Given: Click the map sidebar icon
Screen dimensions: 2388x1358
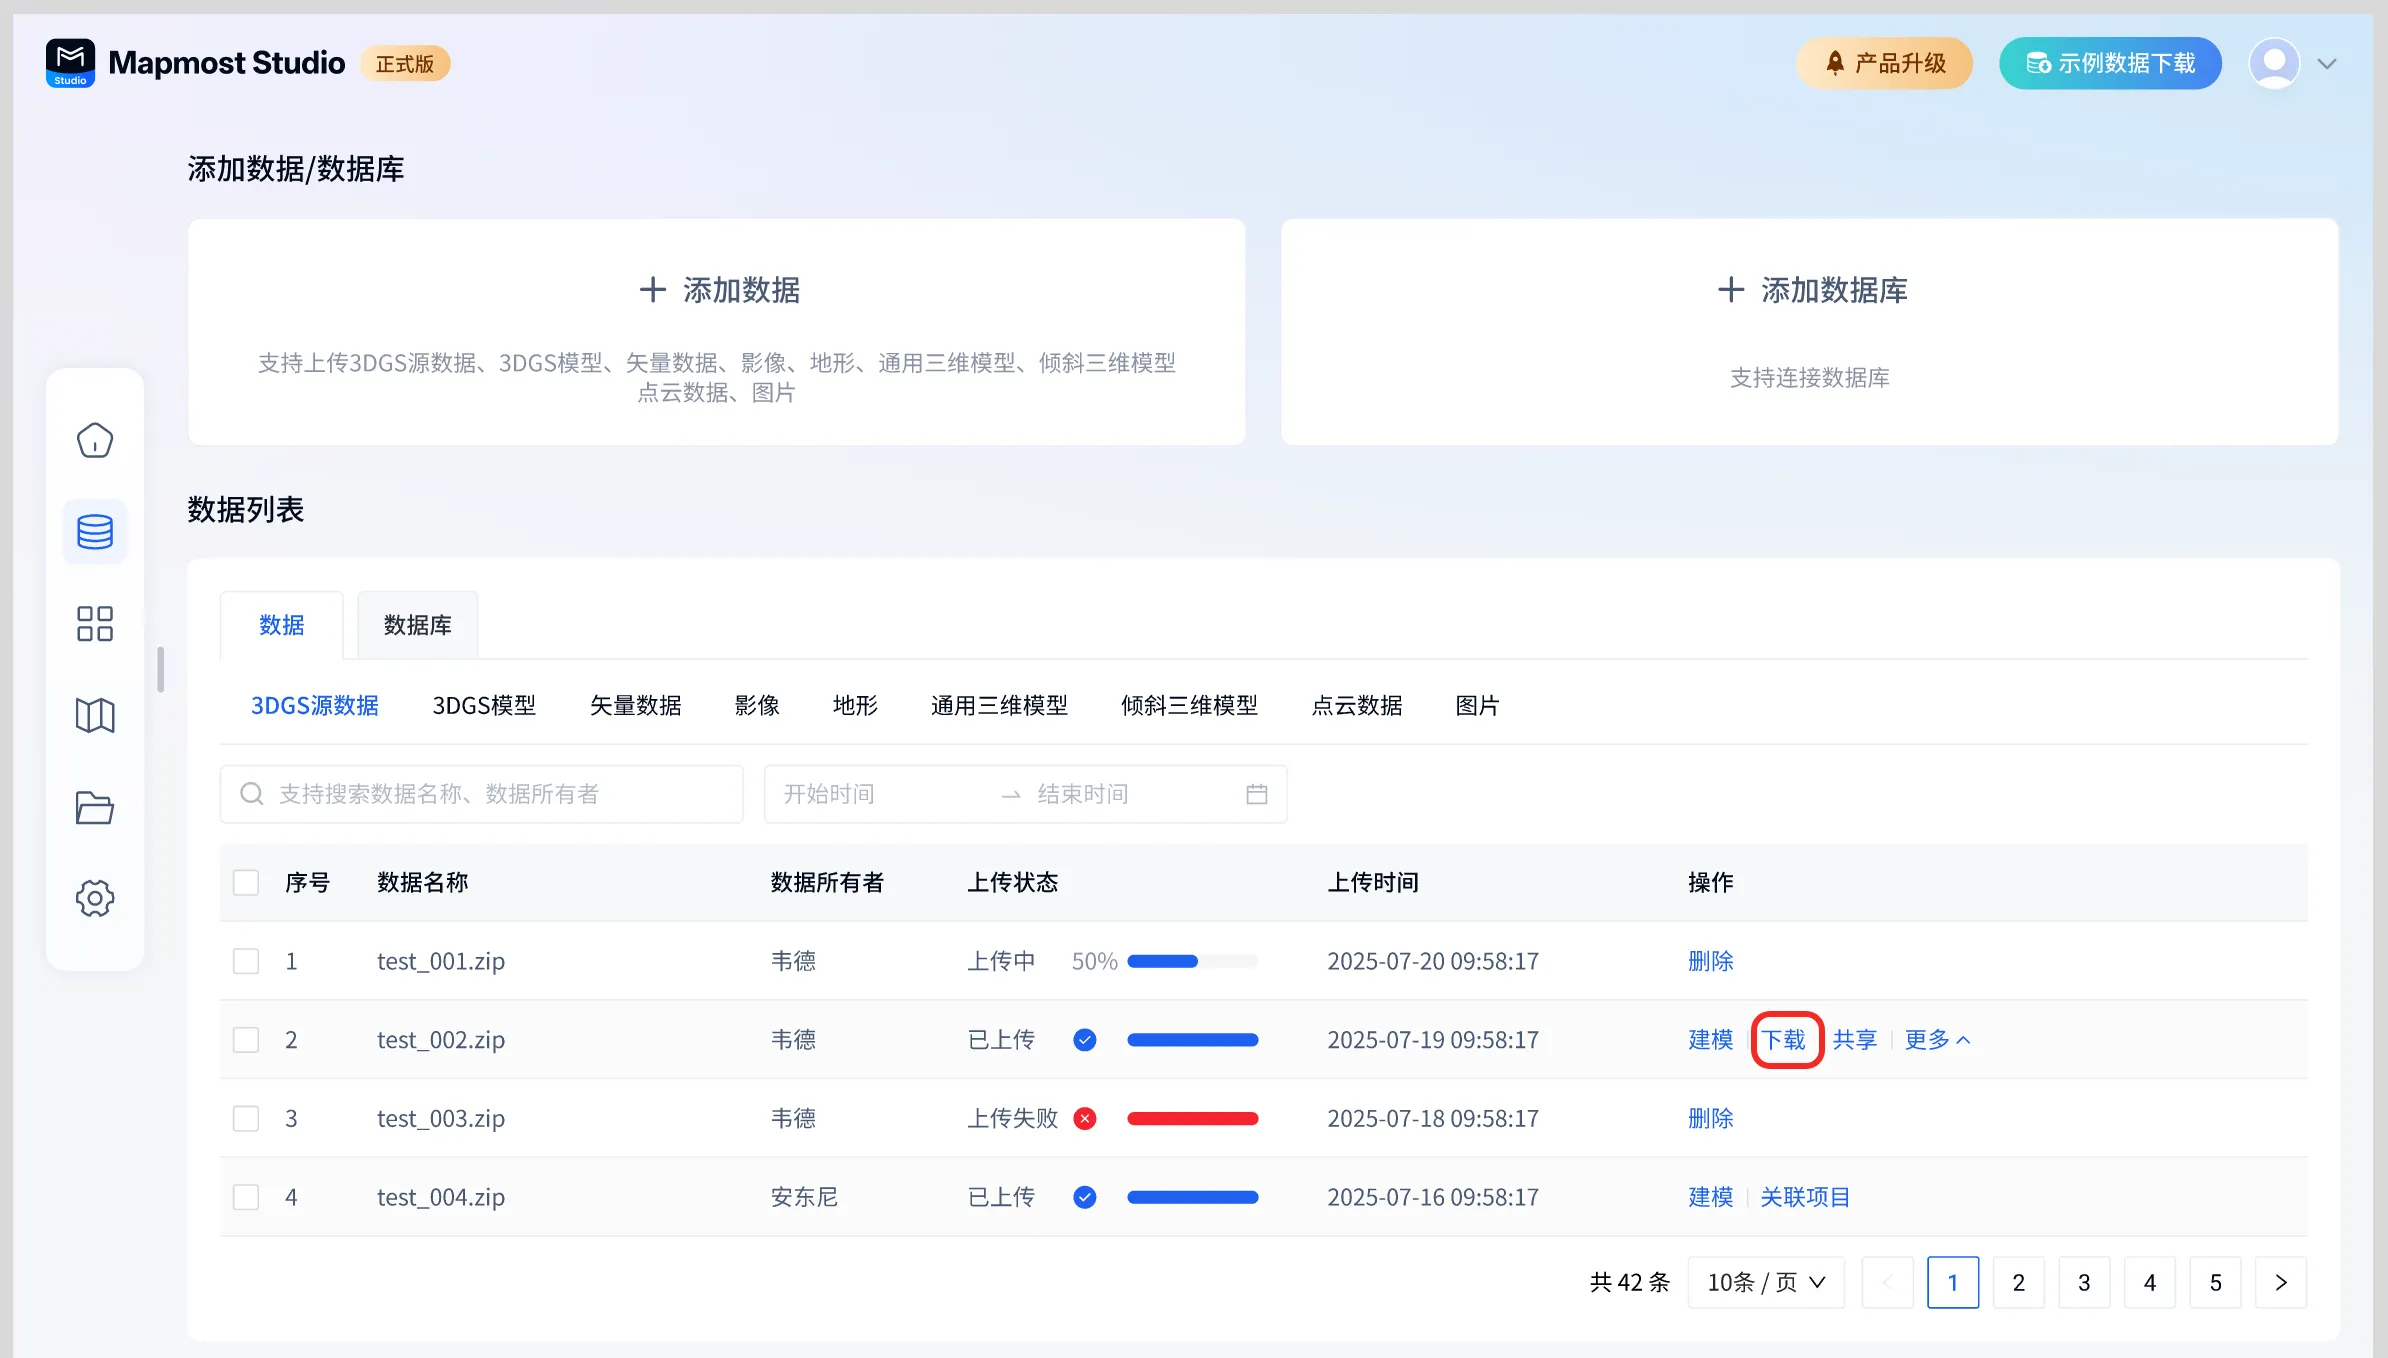Looking at the screenshot, I should (x=95, y=715).
